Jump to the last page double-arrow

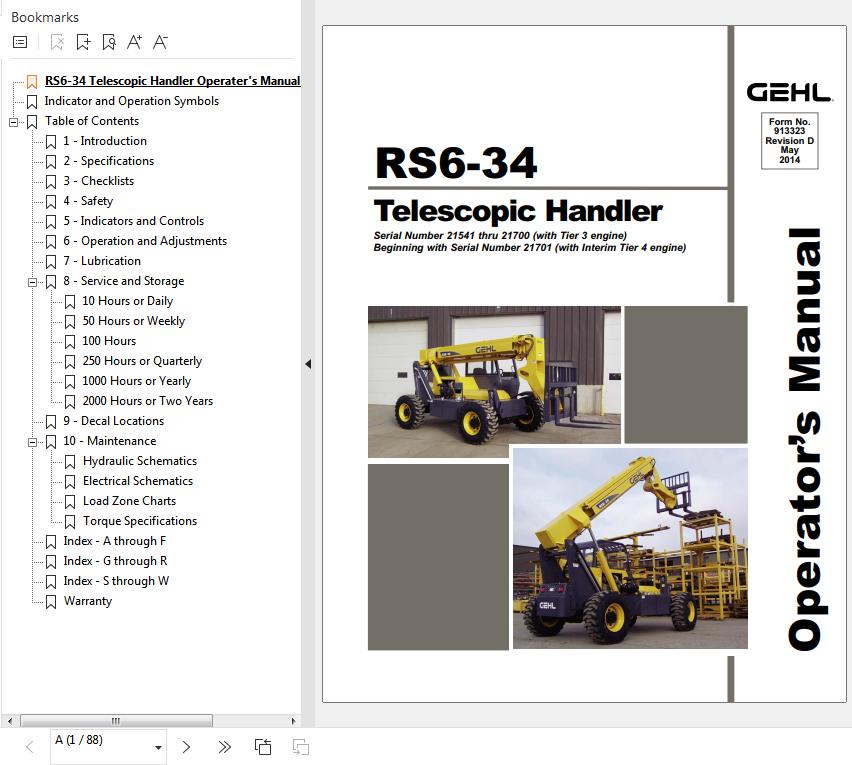(224, 747)
